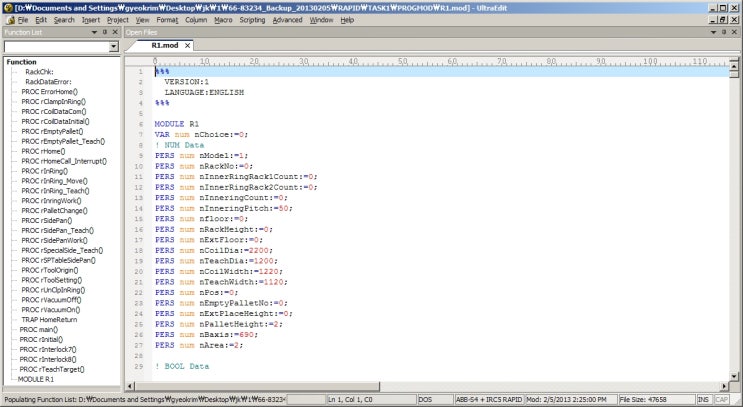Select RackDataError: in function list
The image size is (743, 407).
click(48, 82)
